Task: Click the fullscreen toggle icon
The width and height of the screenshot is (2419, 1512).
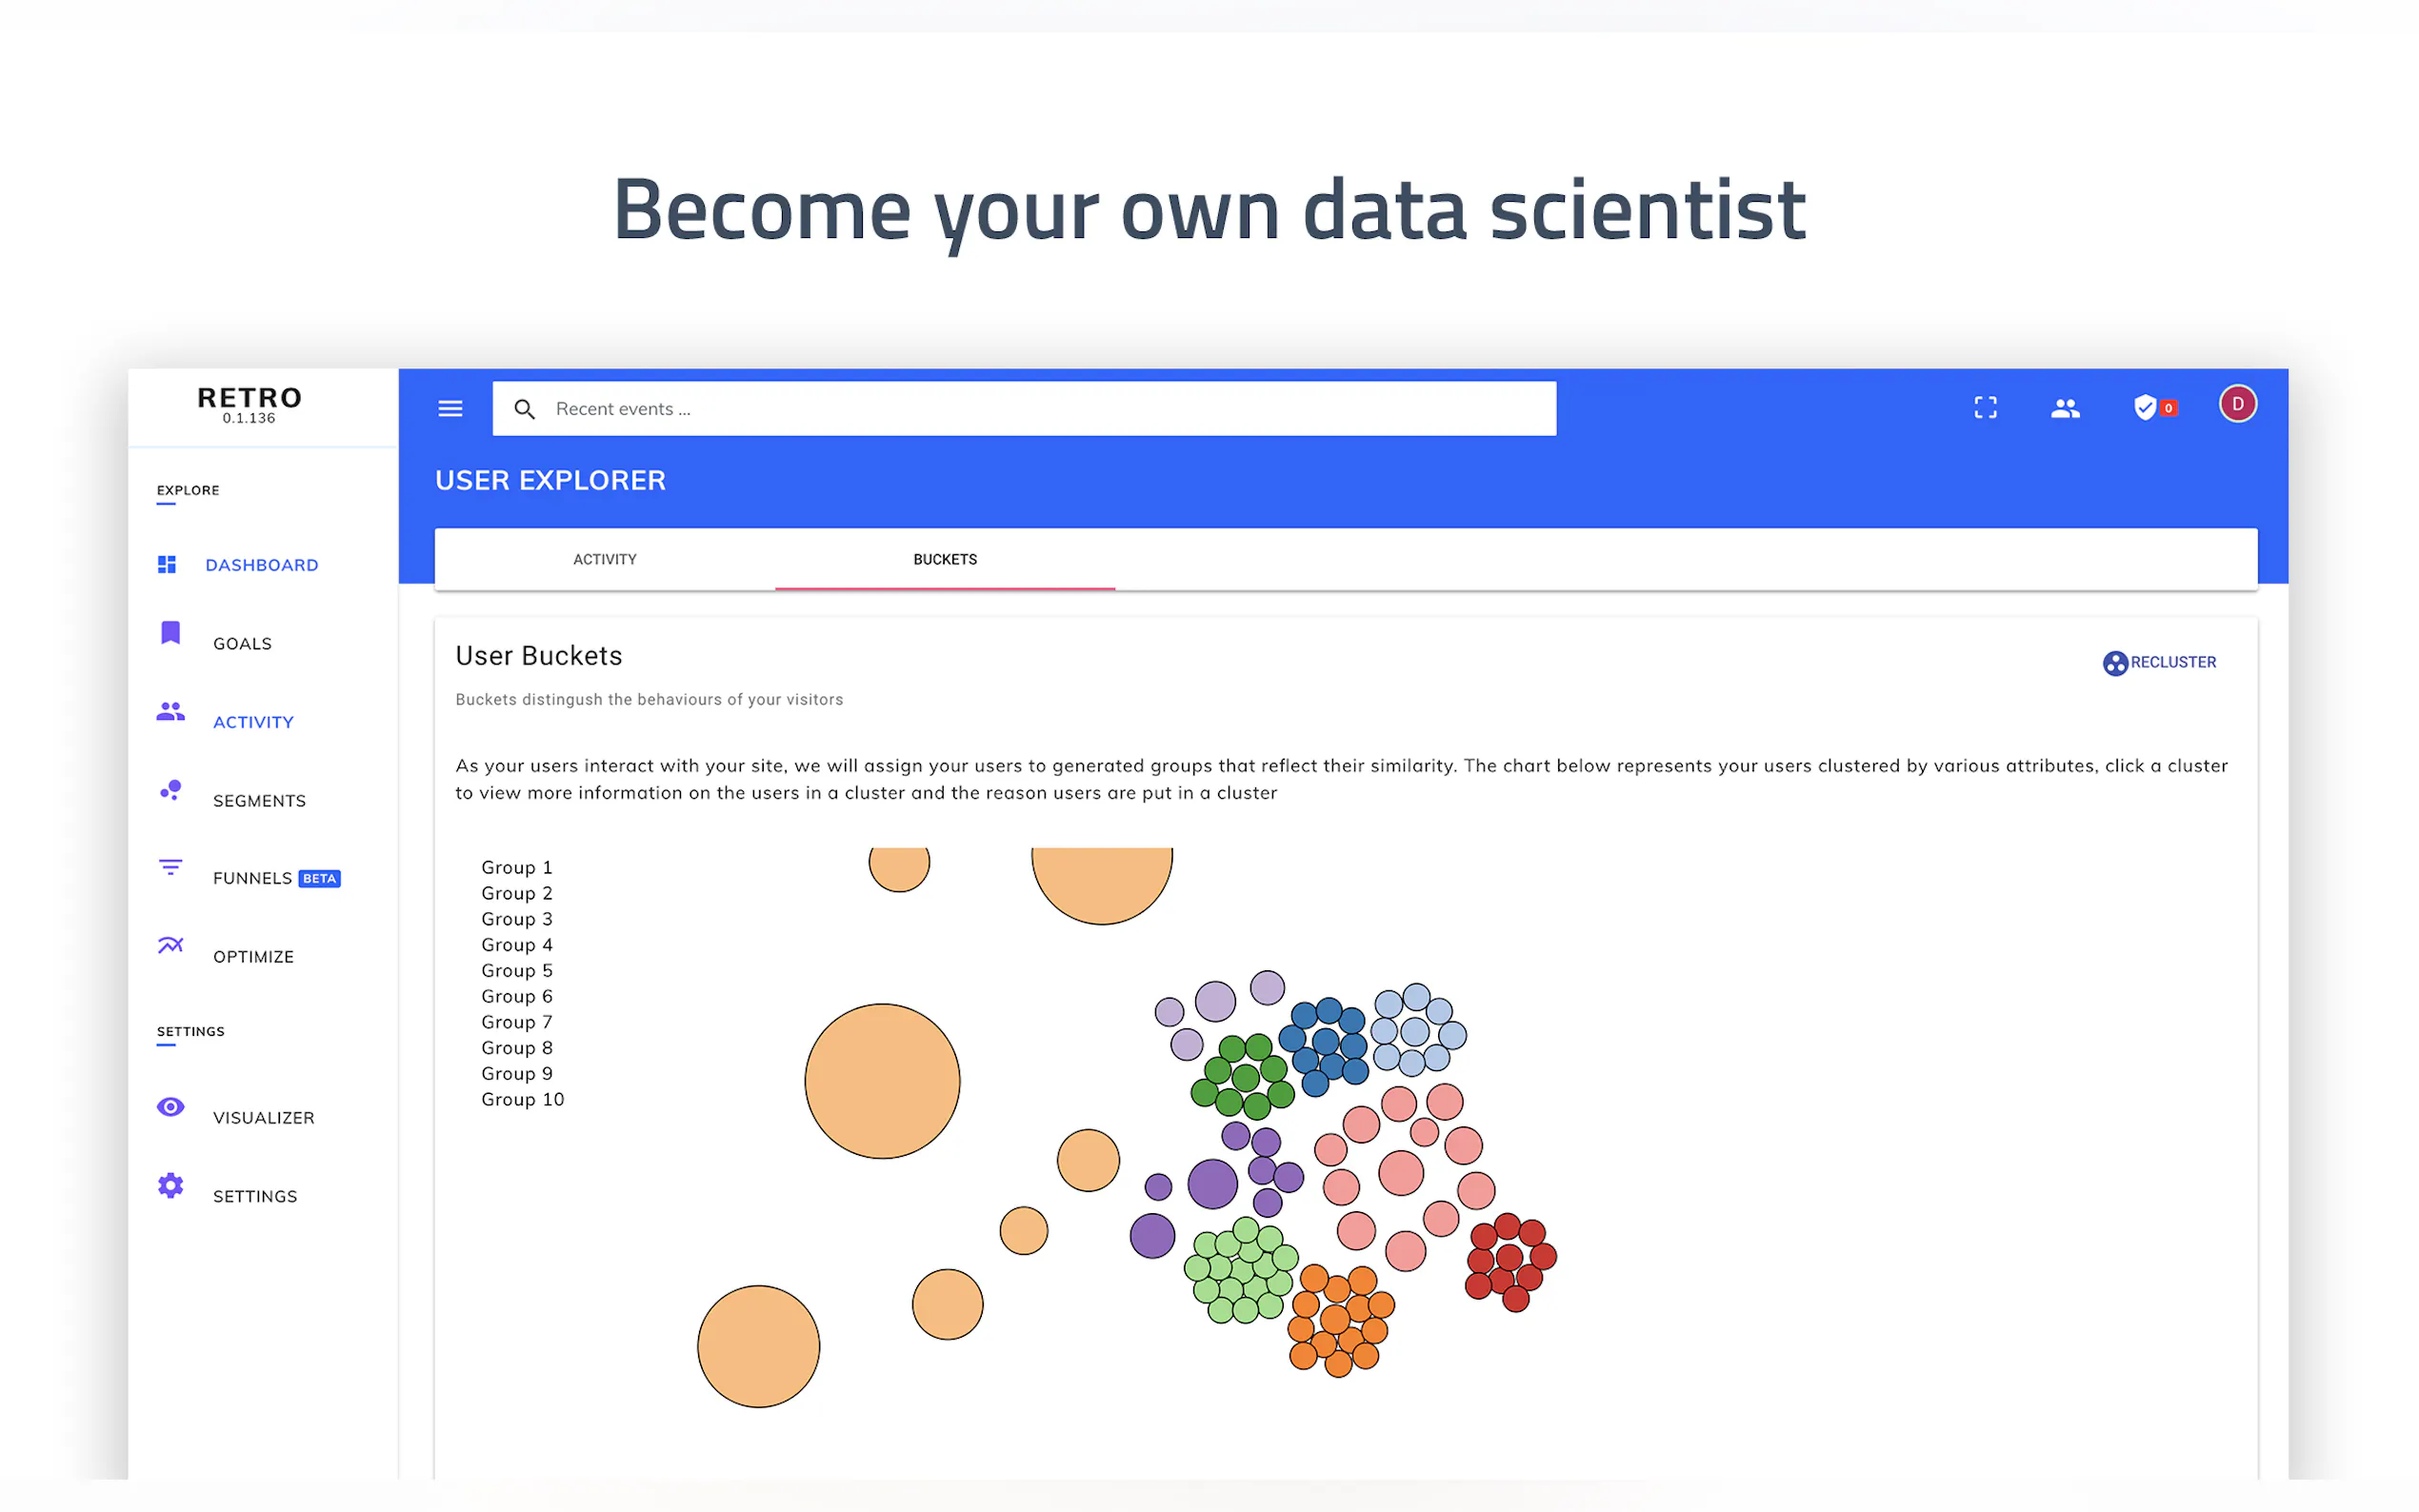Action: [x=1985, y=407]
